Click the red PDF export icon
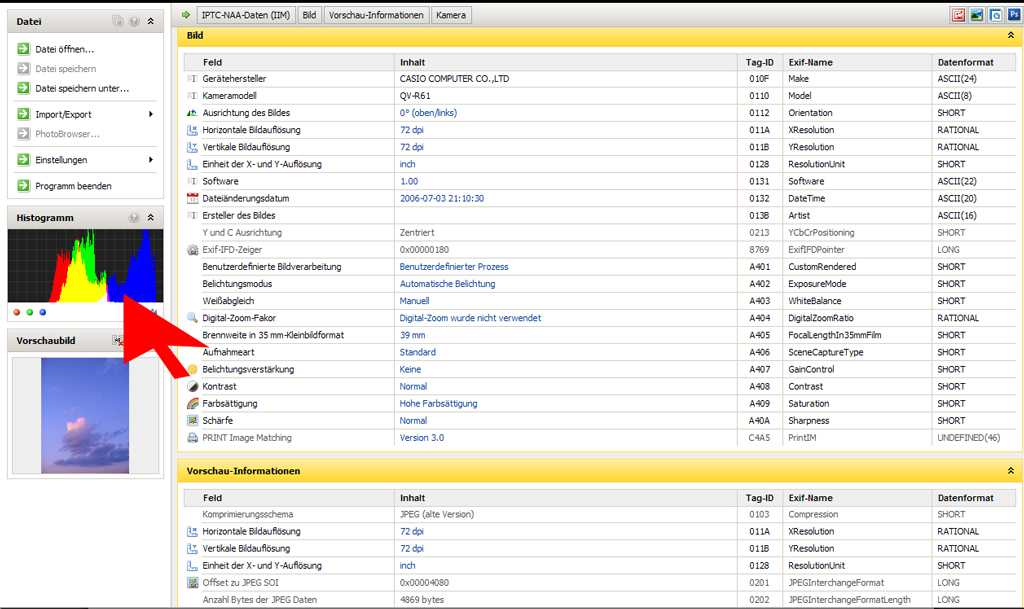The height and width of the screenshot is (609, 1024). [x=958, y=15]
